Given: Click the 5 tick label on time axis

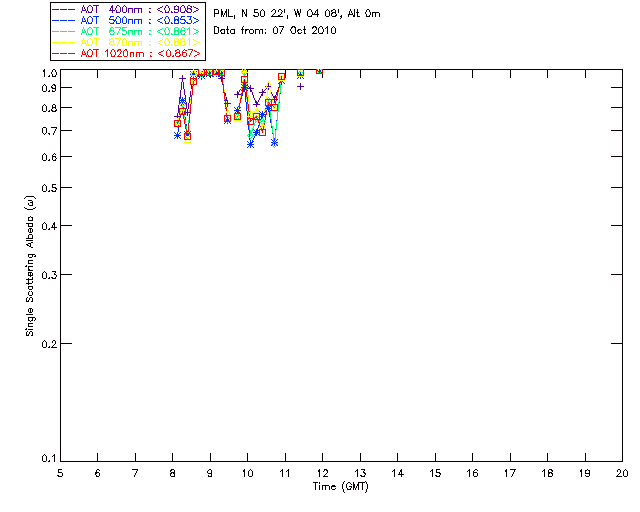Looking at the screenshot, I should (x=60, y=473).
